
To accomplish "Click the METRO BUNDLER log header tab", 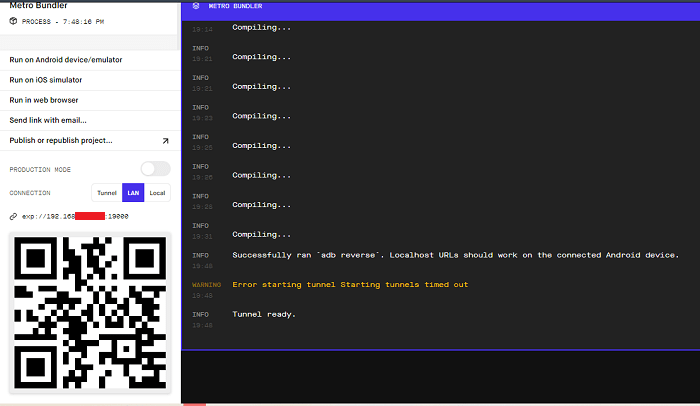I will (x=235, y=6).
